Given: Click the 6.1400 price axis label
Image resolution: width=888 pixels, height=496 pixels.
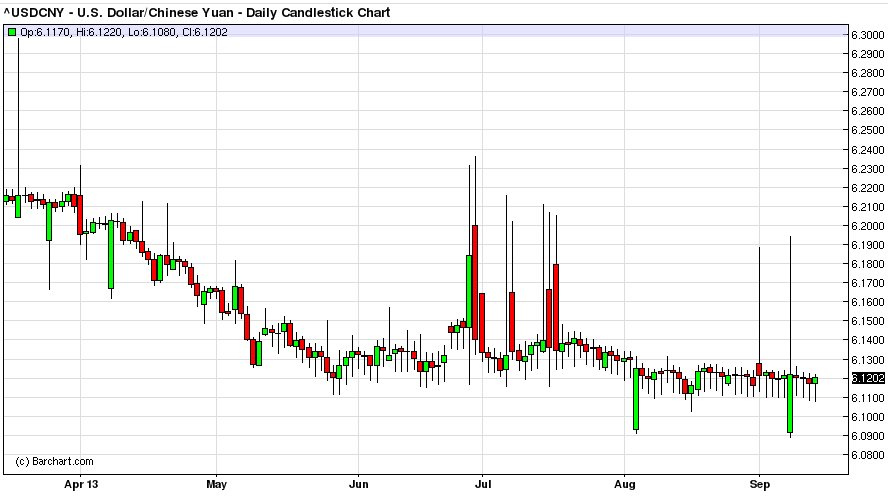Looking at the screenshot, I should [x=868, y=340].
